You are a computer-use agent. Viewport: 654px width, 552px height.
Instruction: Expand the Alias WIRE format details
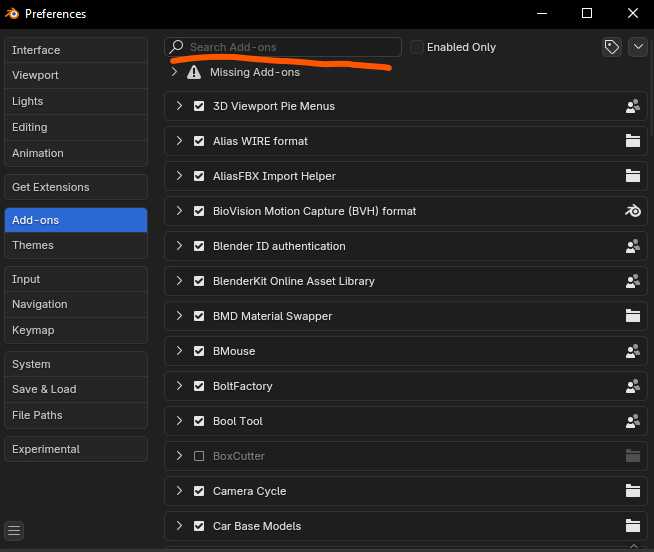[179, 141]
